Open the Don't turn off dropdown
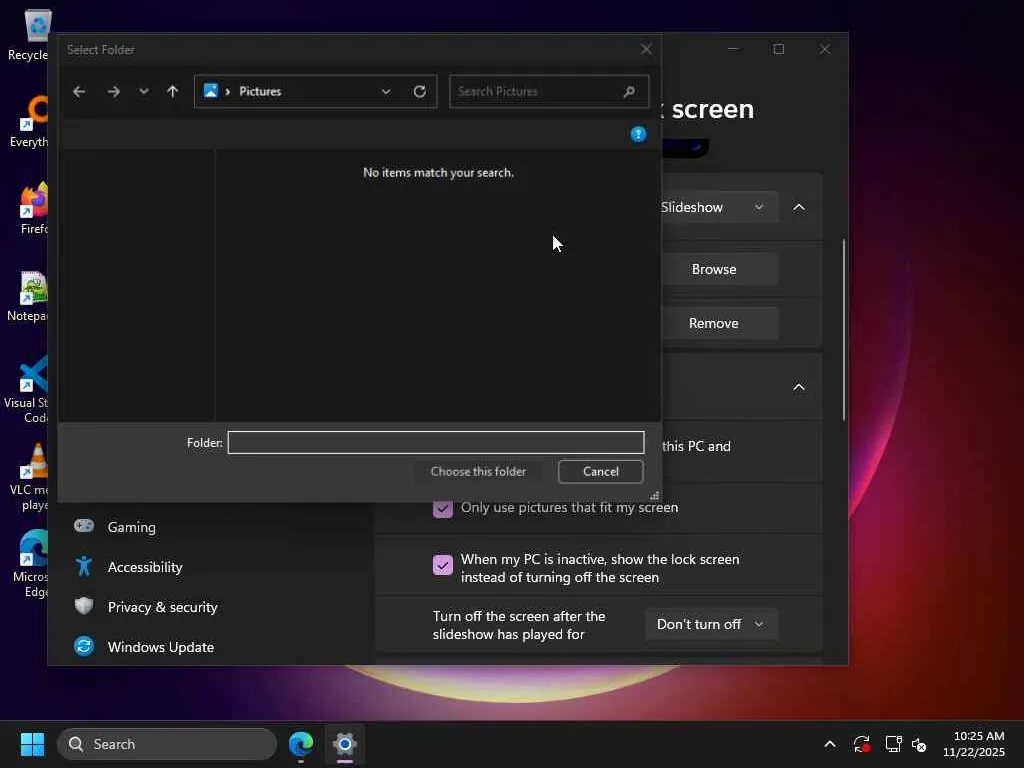This screenshot has height=768, width=1024. tap(711, 624)
